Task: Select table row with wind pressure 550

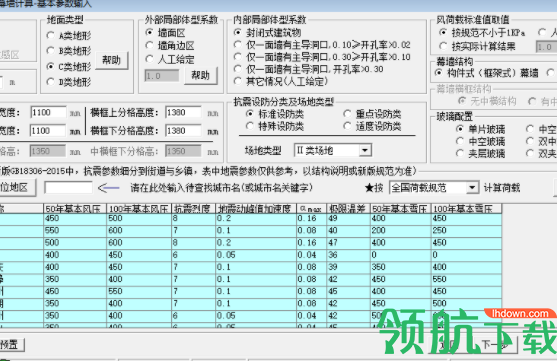Action: click(250, 231)
